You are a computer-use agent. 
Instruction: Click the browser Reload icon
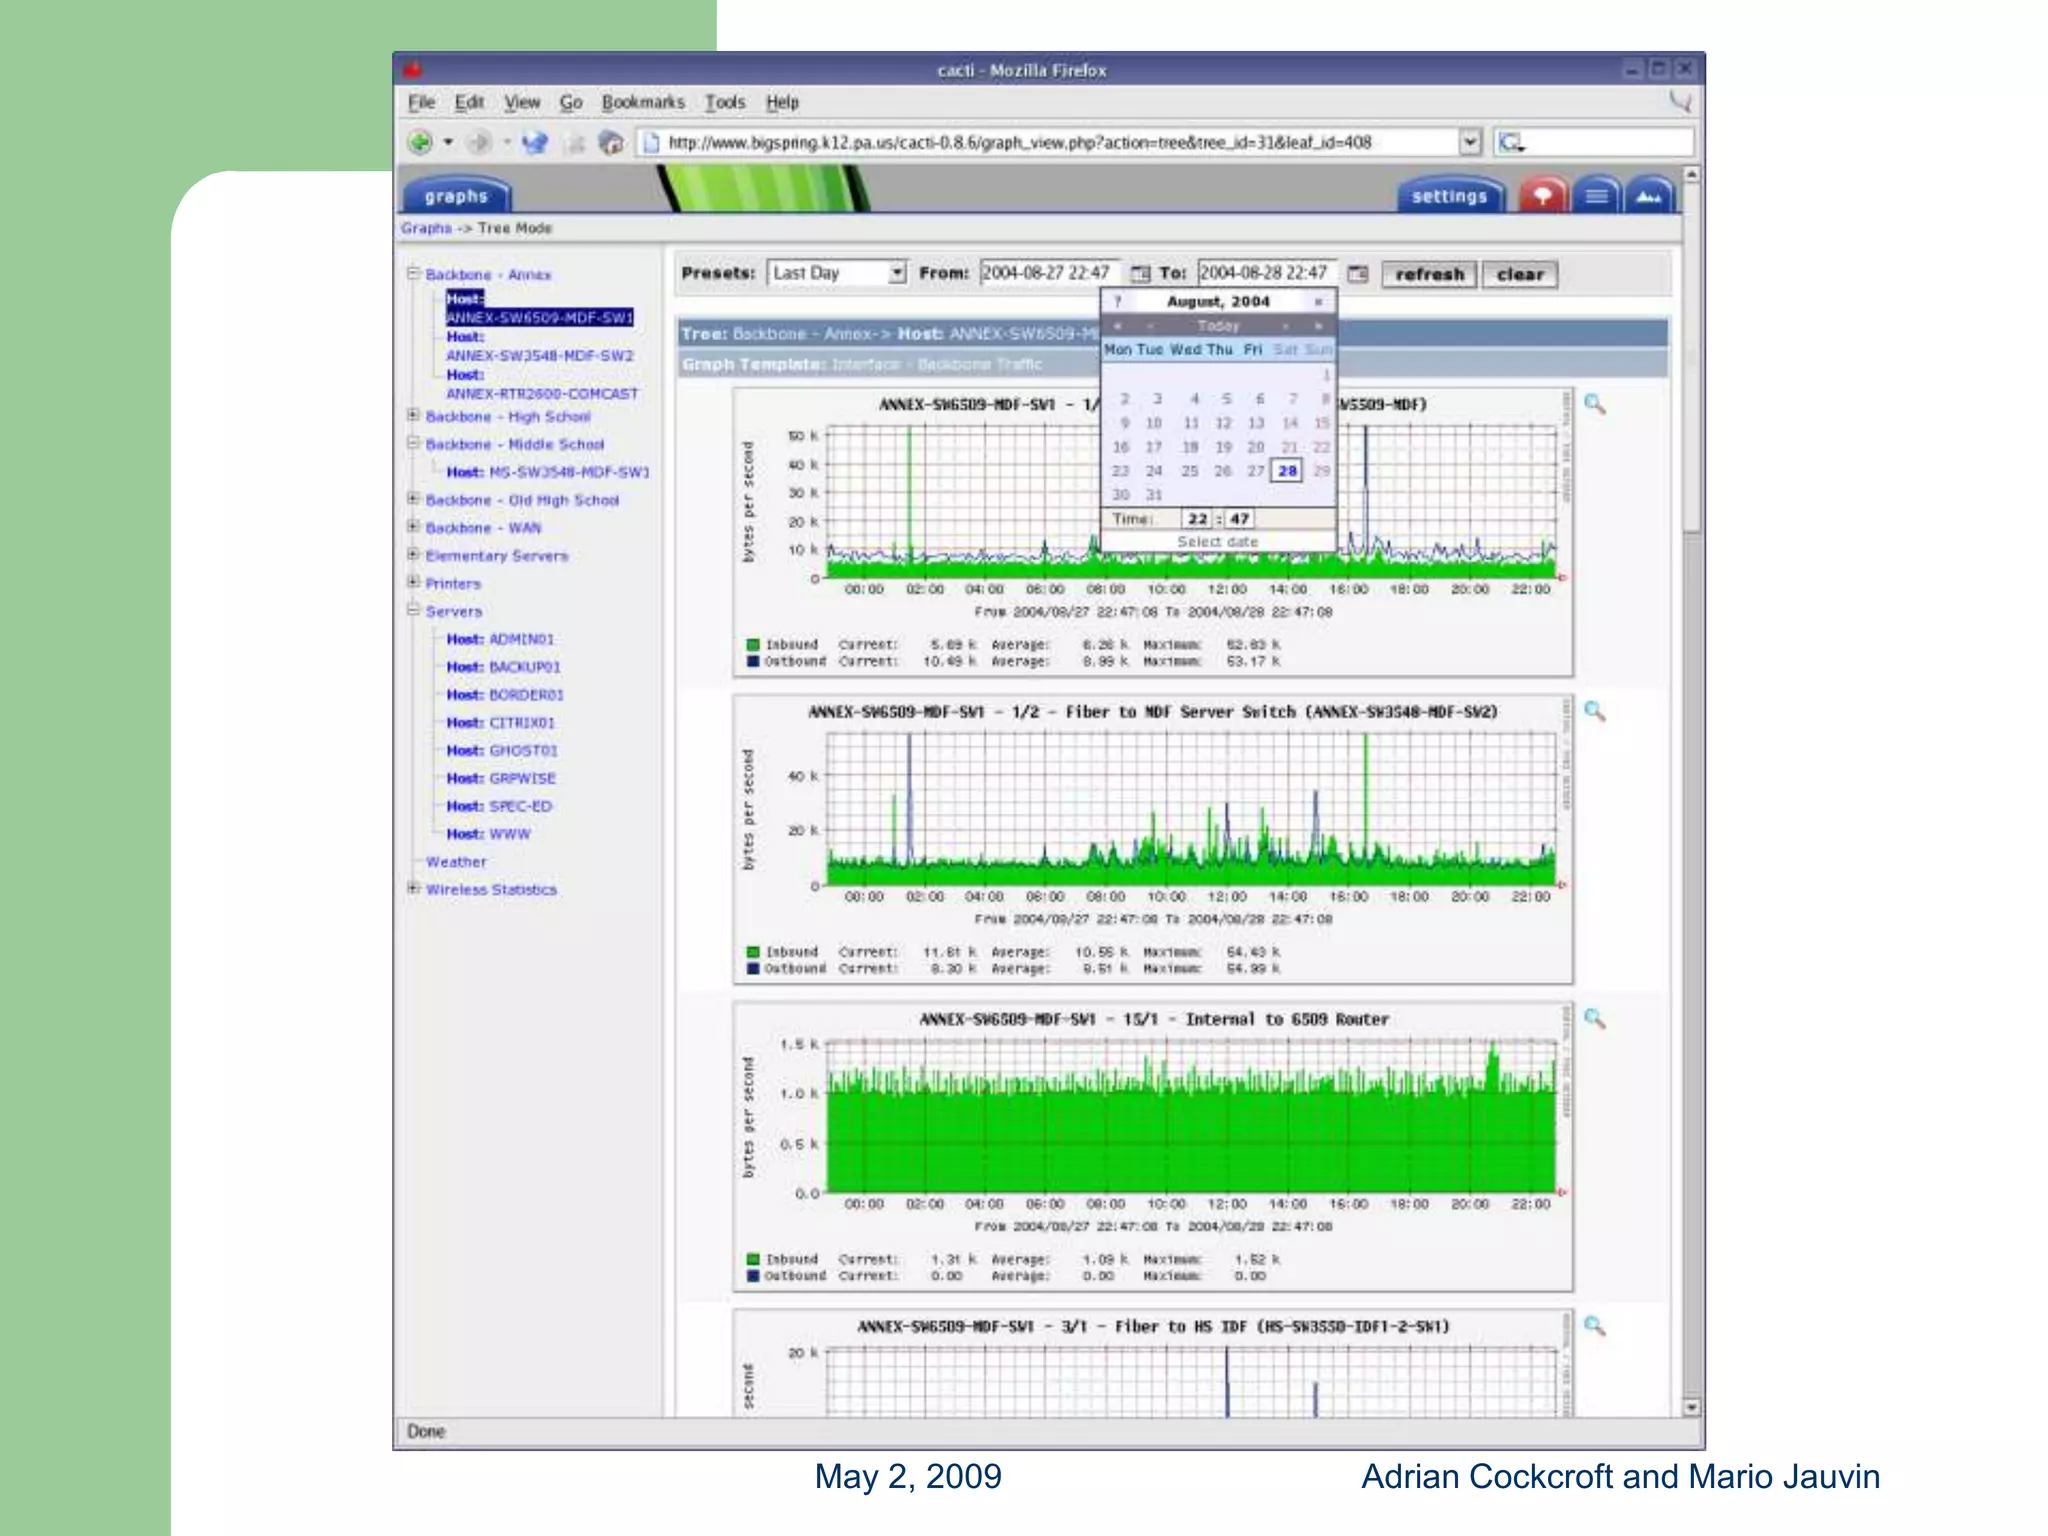tap(536, 143)
